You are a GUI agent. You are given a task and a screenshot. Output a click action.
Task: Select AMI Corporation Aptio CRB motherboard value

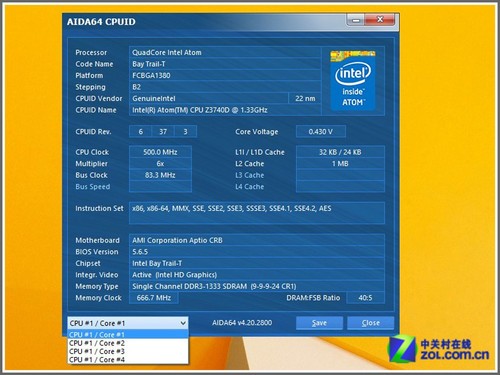257,240
